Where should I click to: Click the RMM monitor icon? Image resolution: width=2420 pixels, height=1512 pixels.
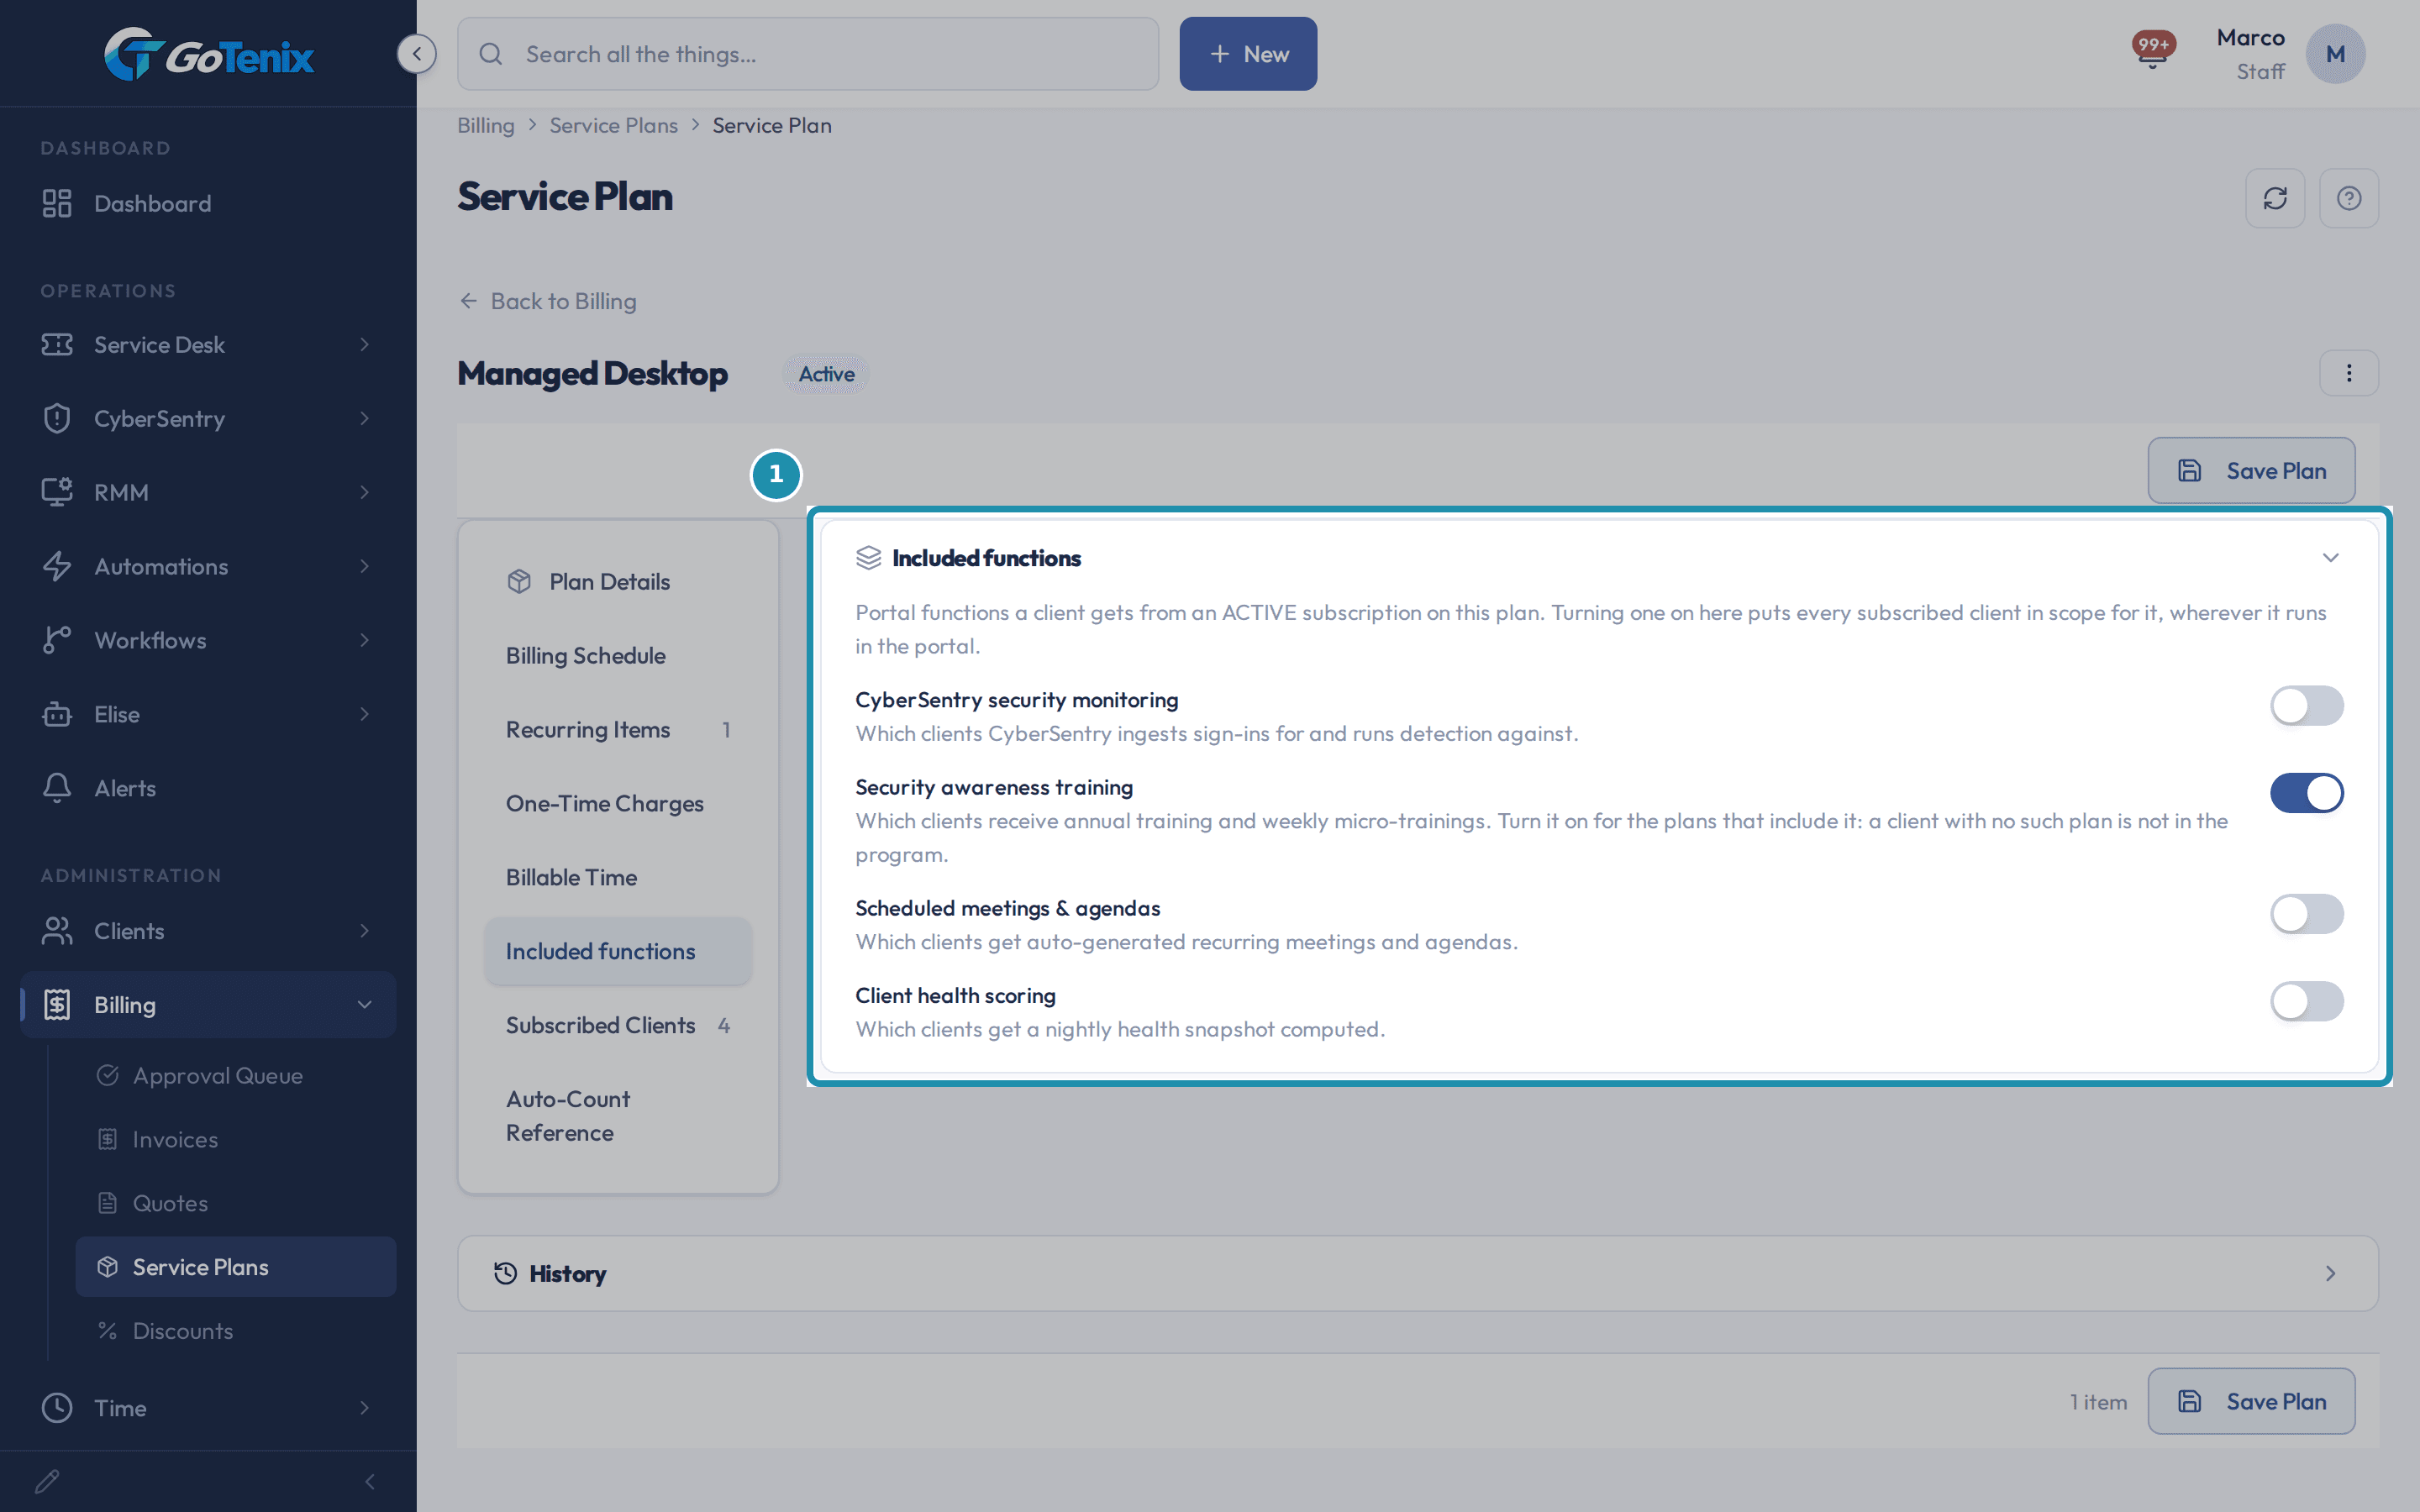pos(57,492)
